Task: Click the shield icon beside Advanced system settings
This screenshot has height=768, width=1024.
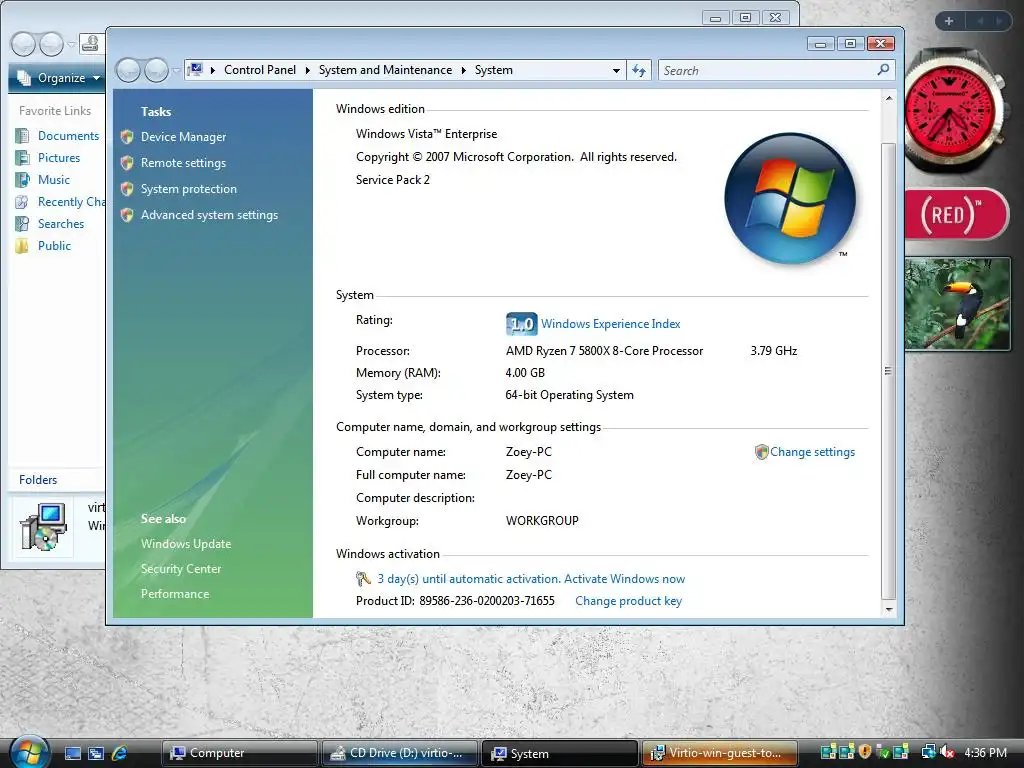Action: click(127, 215)
